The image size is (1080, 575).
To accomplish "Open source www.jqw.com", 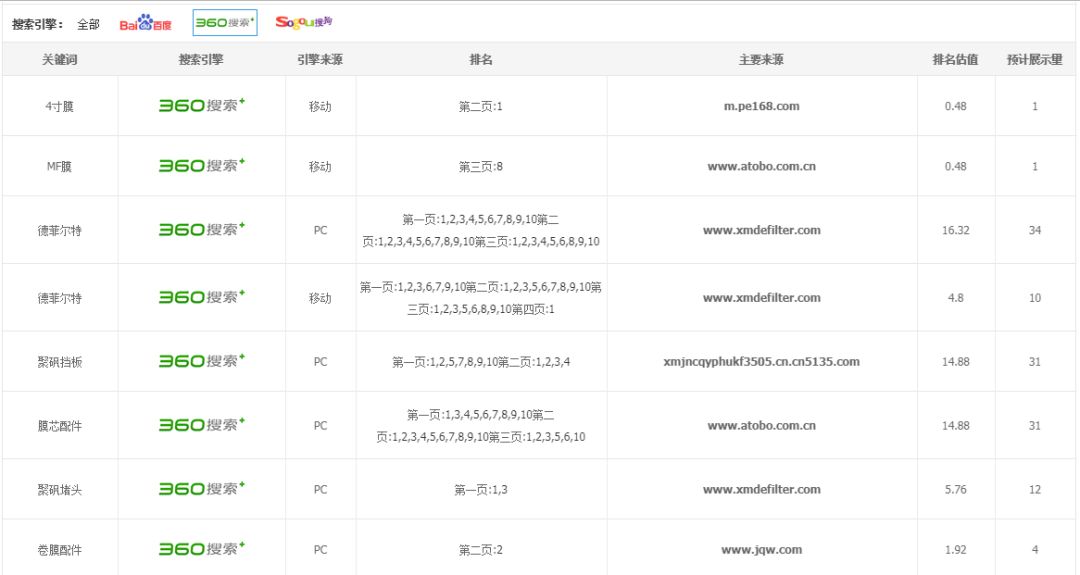I will (761, 550).
